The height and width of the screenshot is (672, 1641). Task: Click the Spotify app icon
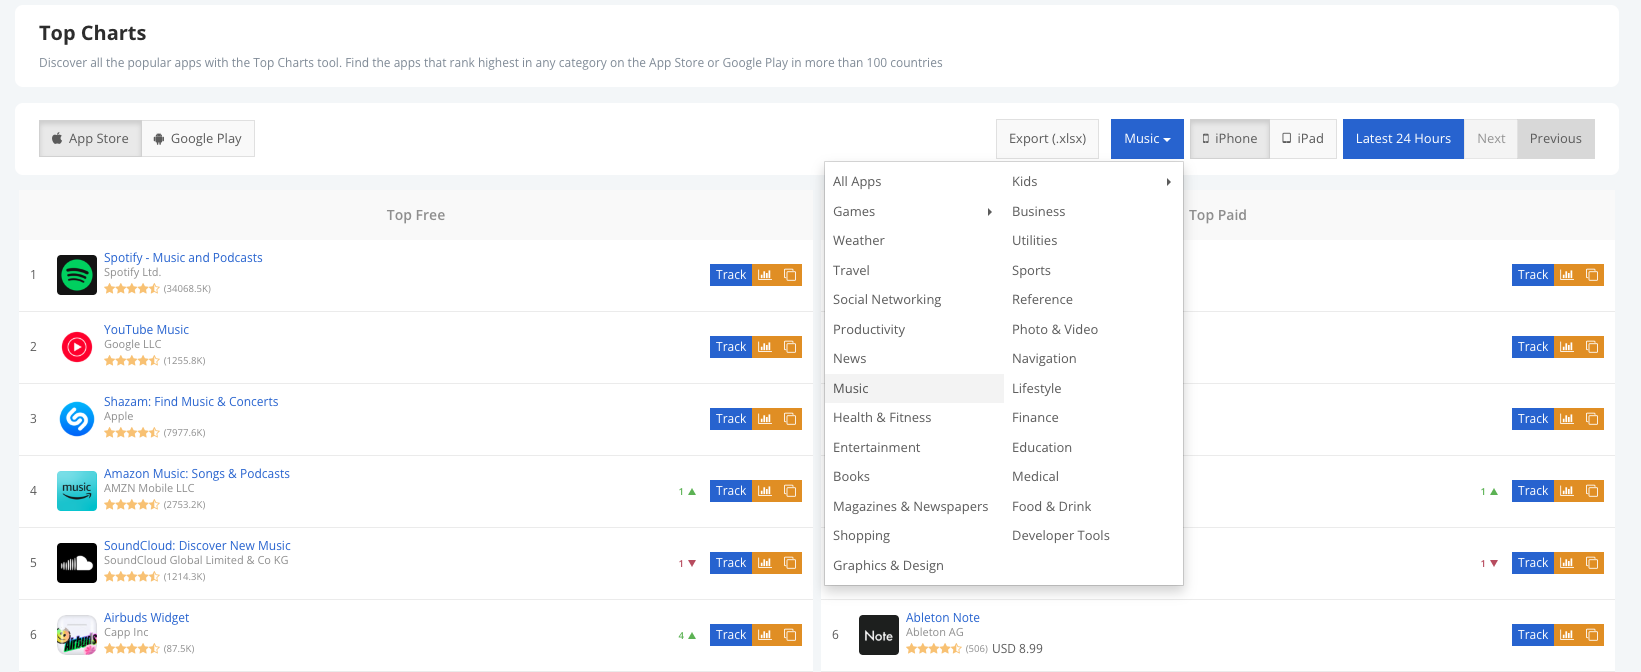pyautogui.click(x=77, y=275)
